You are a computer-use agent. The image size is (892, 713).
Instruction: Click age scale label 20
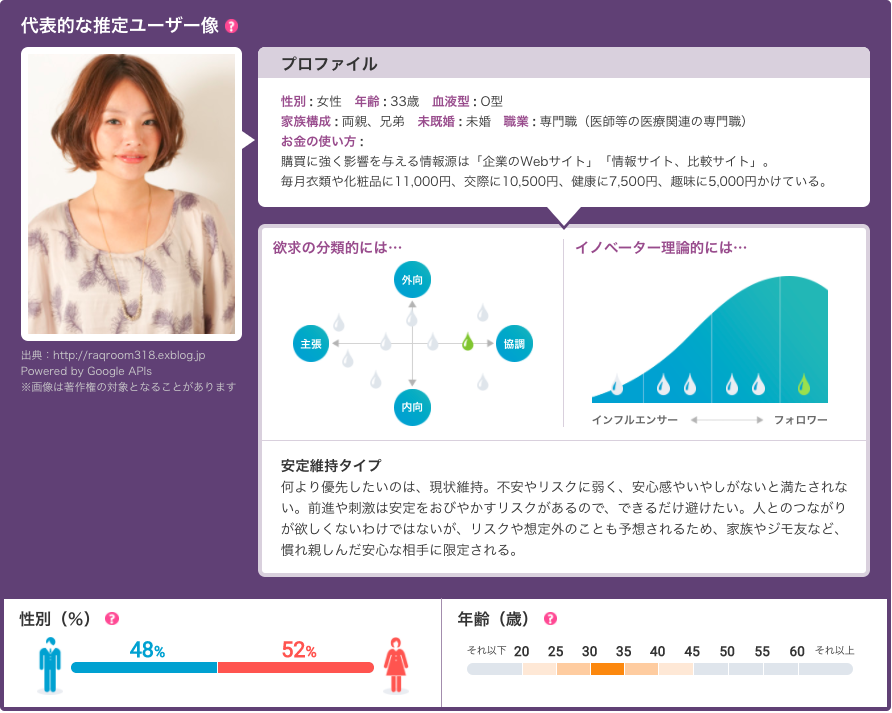tap(521, 651)
